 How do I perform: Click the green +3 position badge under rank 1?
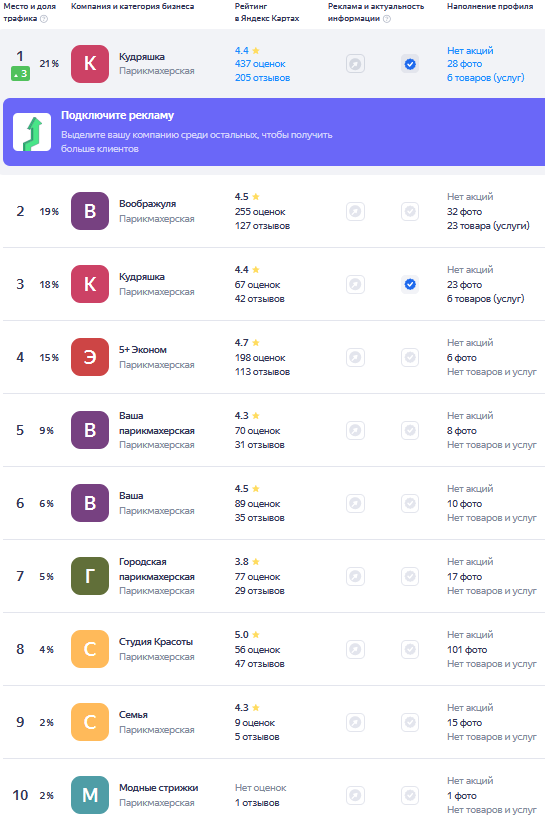tap(20, 74)
